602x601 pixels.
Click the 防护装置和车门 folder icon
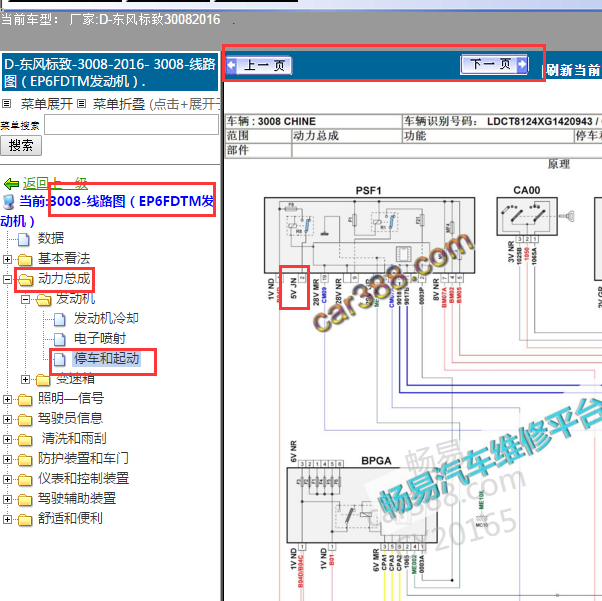coord(25,460)
